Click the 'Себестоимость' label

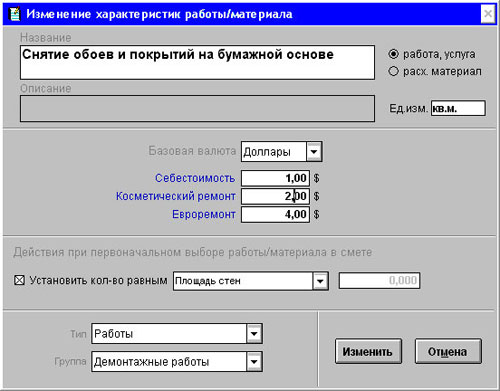[x=195, y=178]
